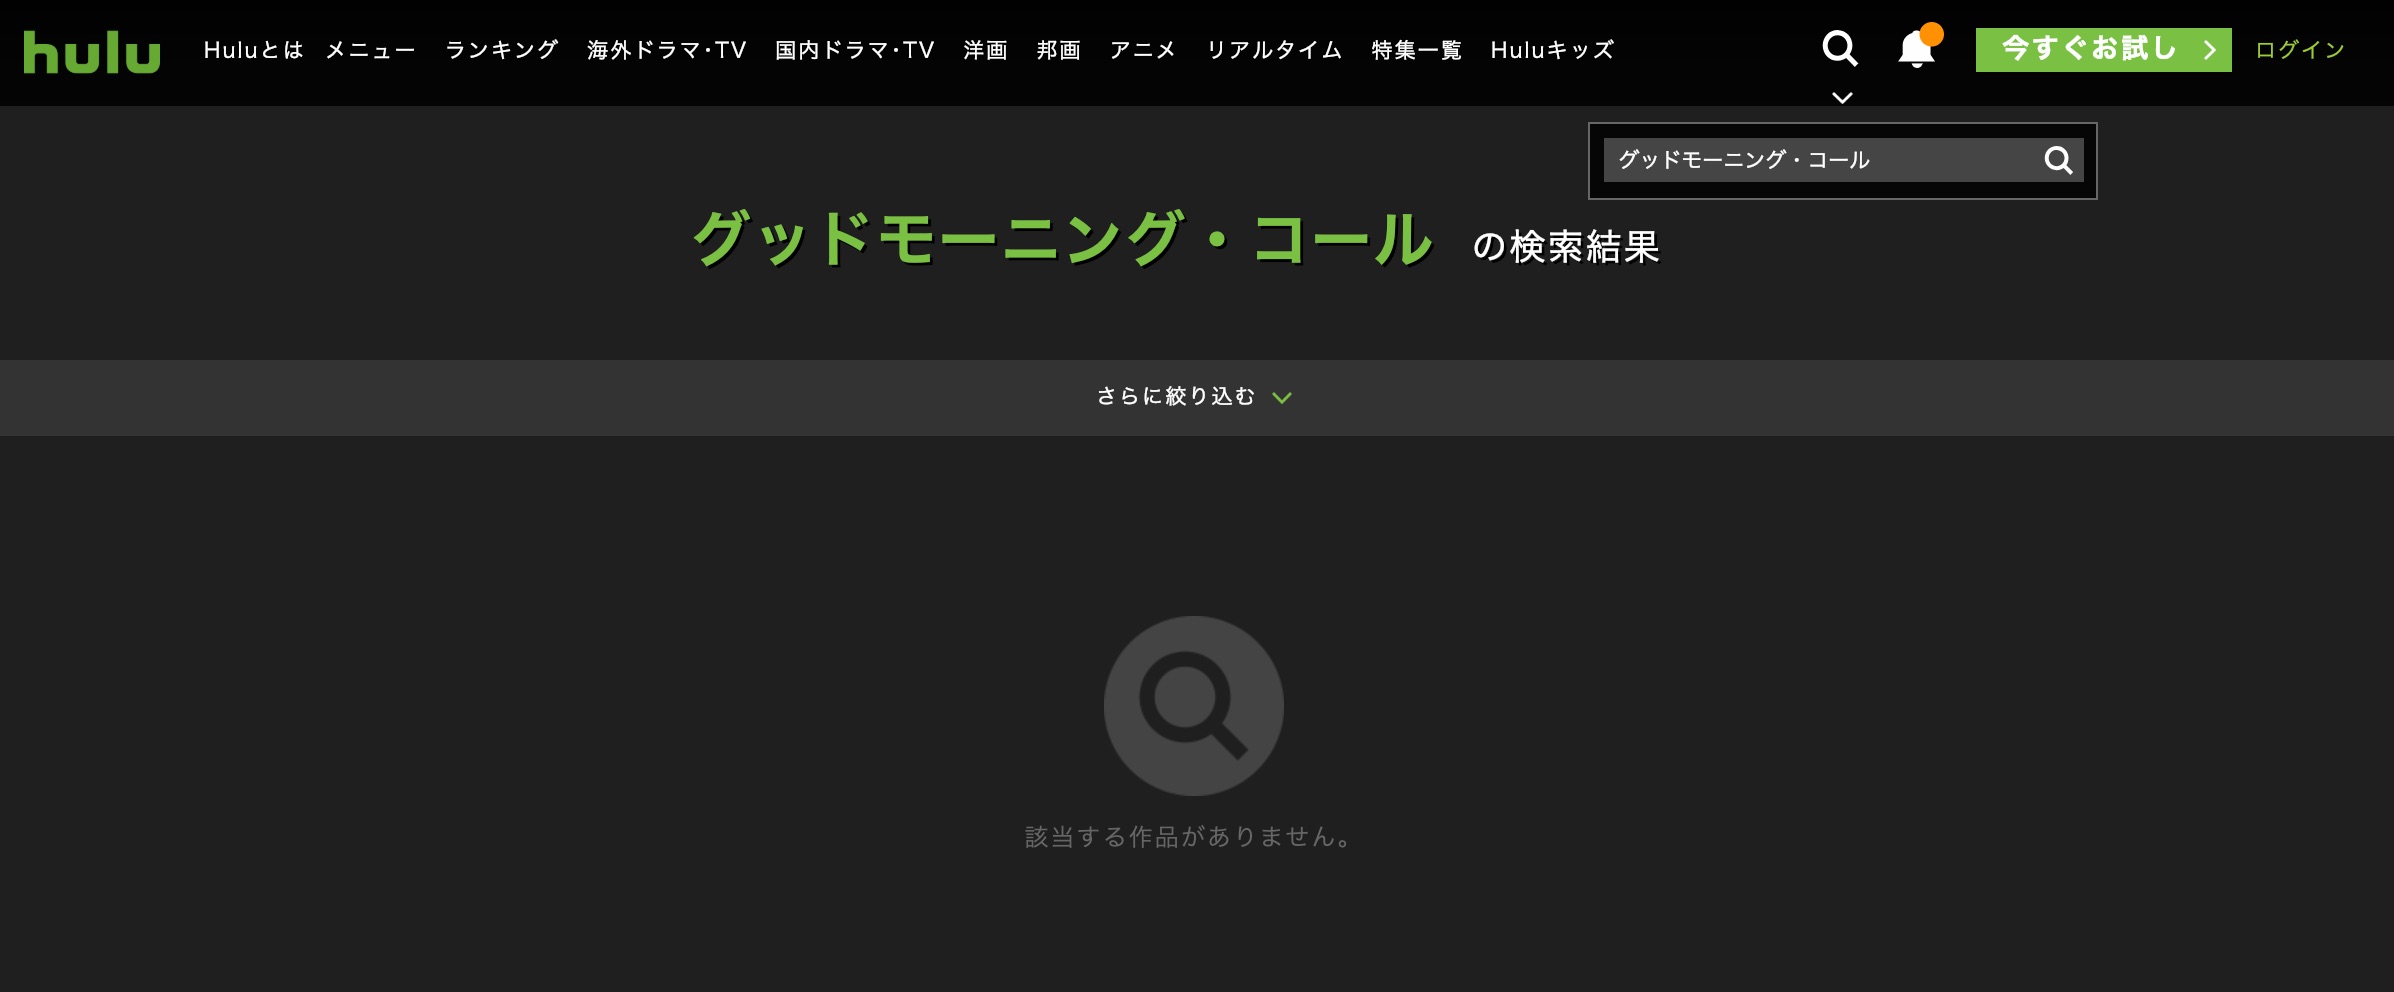2394x992 pixels.
Task: Click the large empty-results magnifier icon
Action: 1193,706
